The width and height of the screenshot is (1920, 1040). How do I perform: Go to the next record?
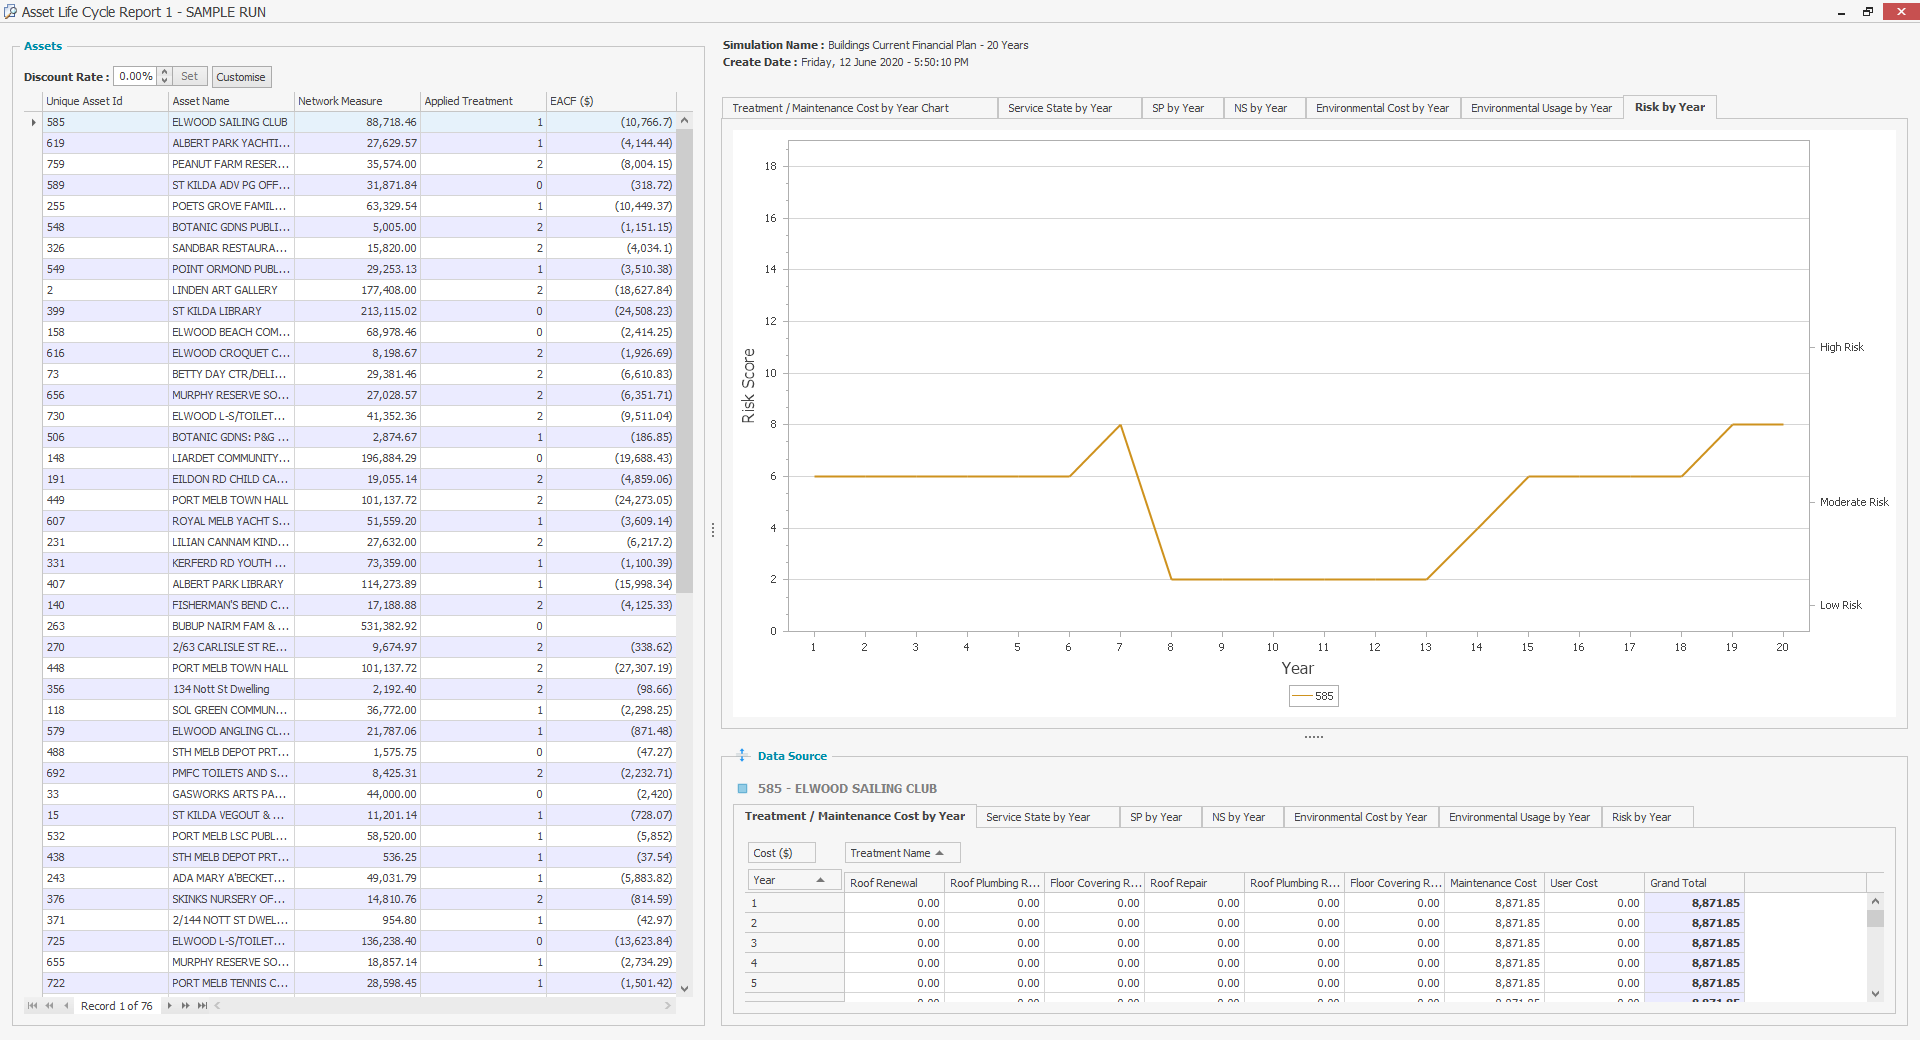coord(170,1006)
